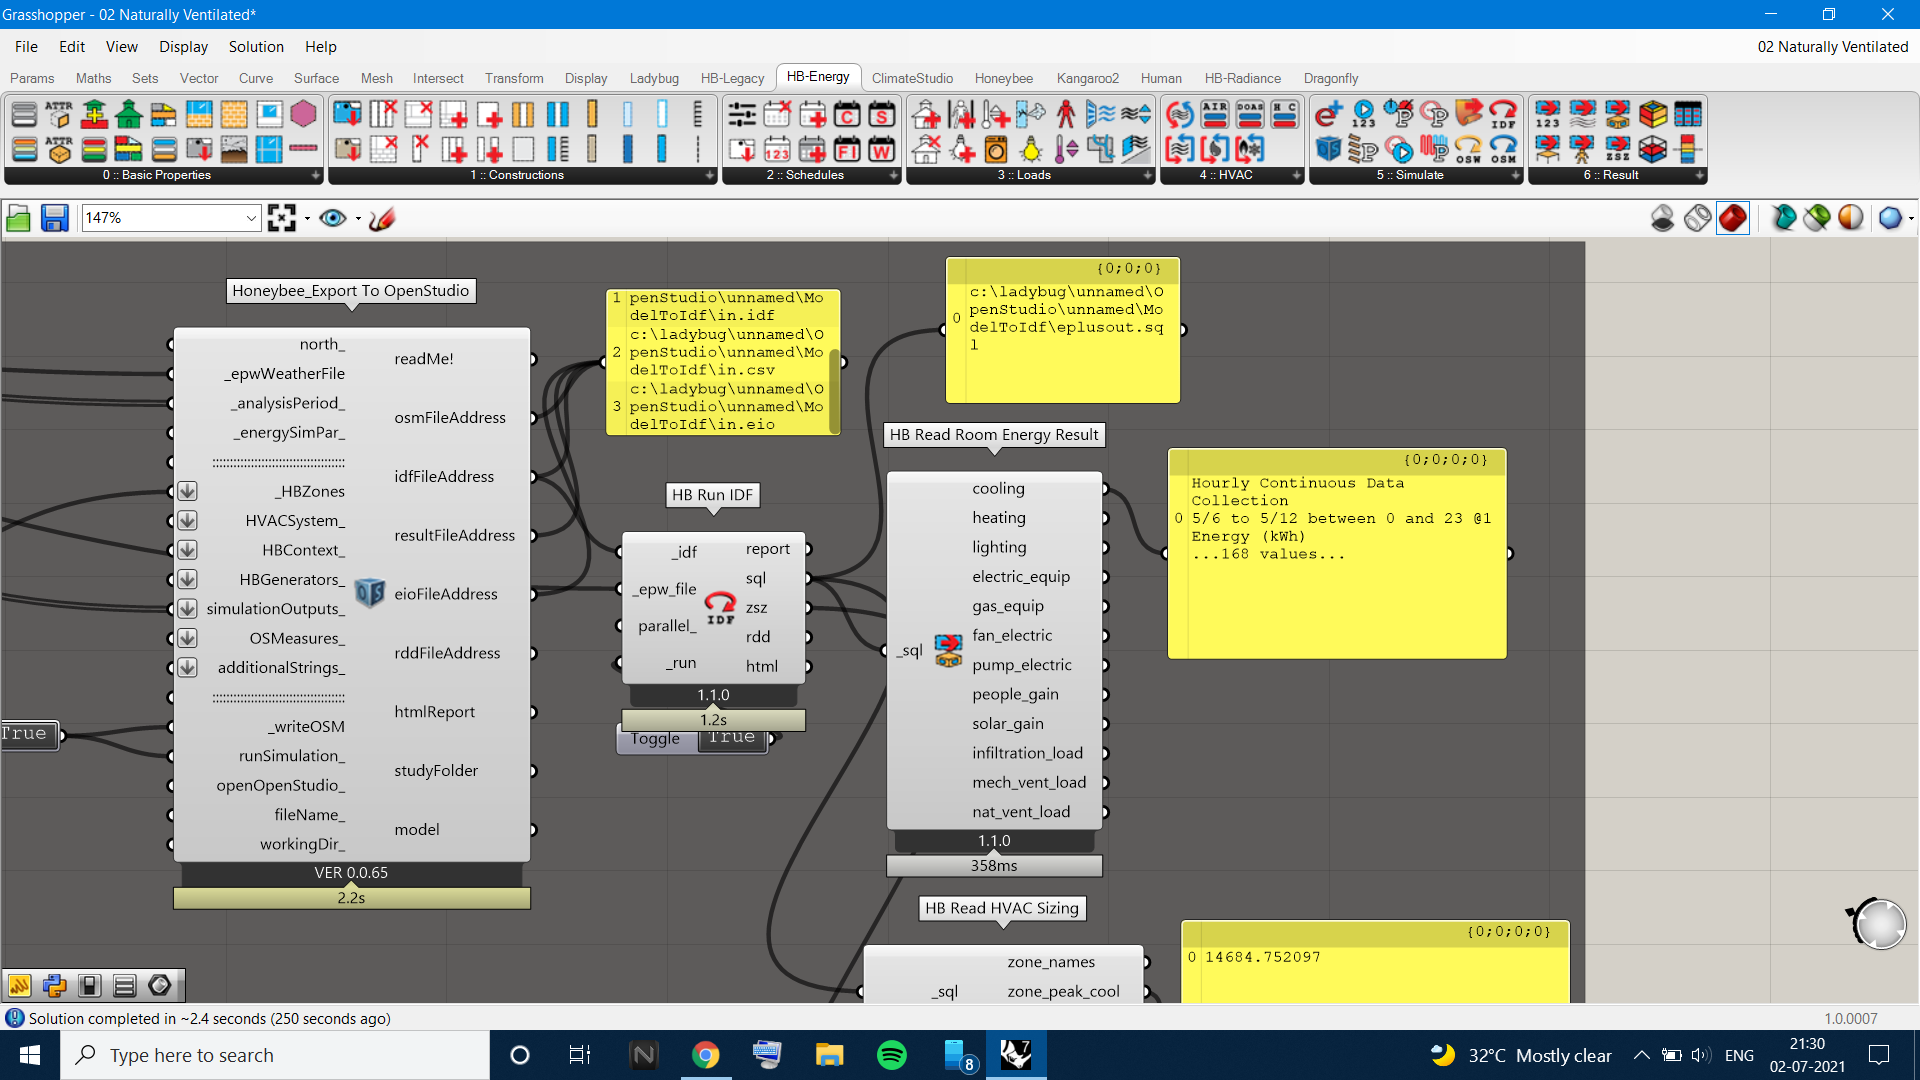Click the canvas compass navigation widget

tap(1879, 923)
